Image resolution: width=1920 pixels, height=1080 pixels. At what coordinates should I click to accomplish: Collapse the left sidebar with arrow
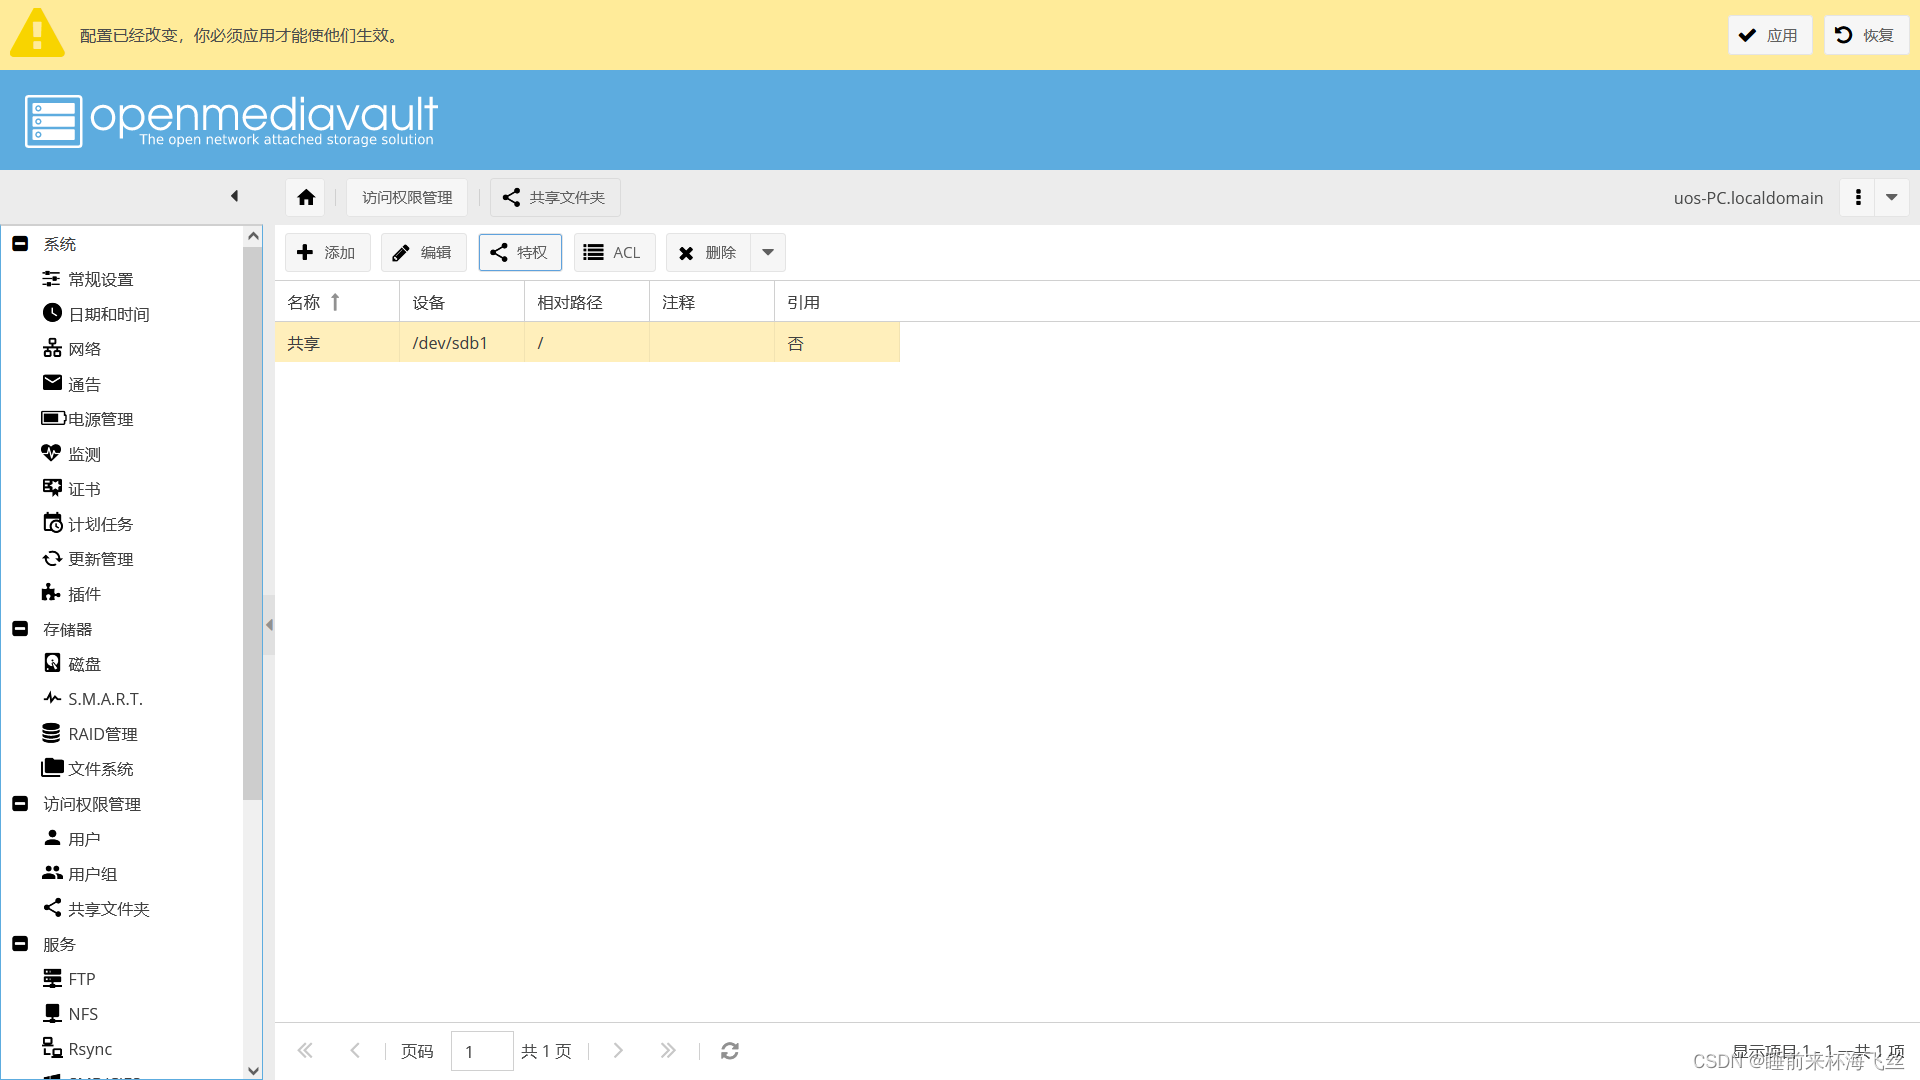click(x=234, y=196)
